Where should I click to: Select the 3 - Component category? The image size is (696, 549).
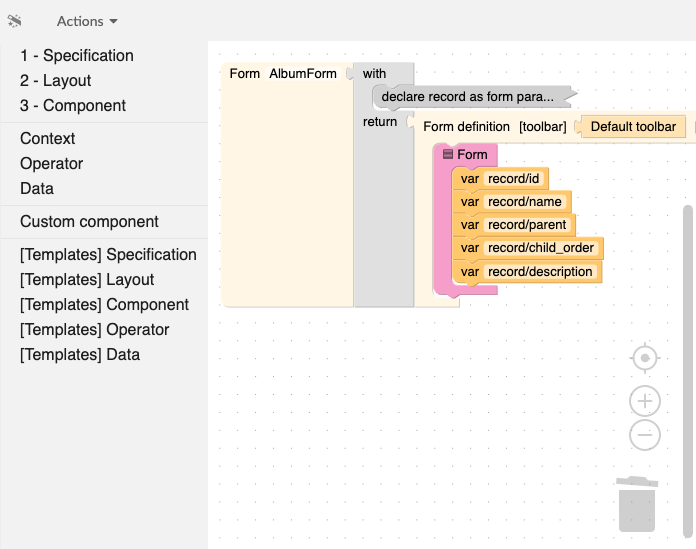tap(72, 106)
